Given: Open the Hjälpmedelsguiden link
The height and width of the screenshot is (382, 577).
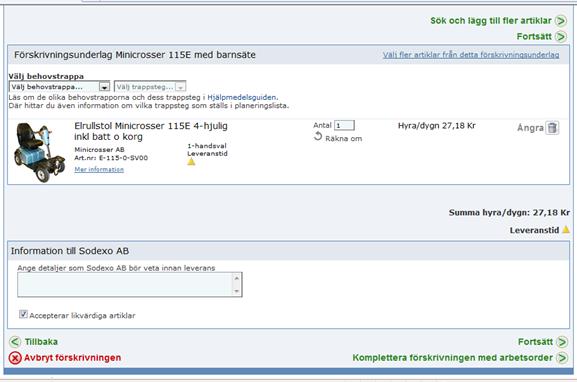Looking at the screenshot, I should pos(241,98).
